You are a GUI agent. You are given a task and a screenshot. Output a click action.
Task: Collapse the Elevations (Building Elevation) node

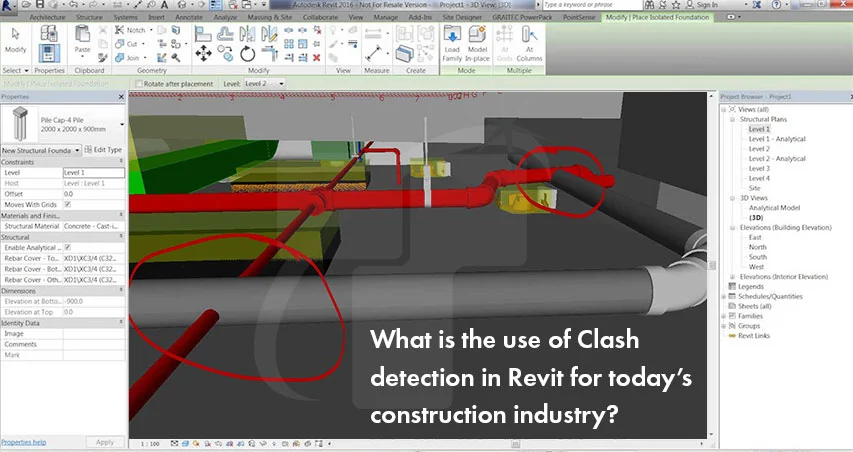pos(733,227)
